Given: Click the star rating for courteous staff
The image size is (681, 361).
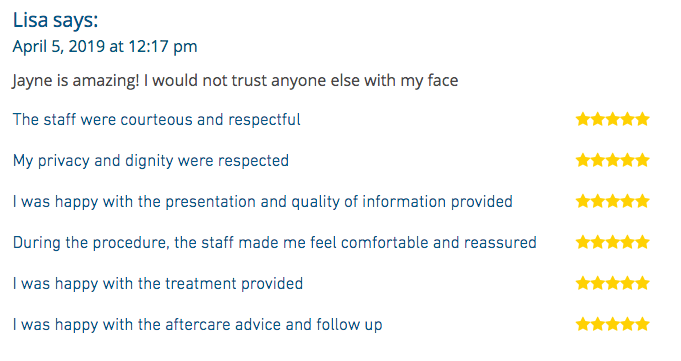Looking at the screenshot, I should click(612, 119).
